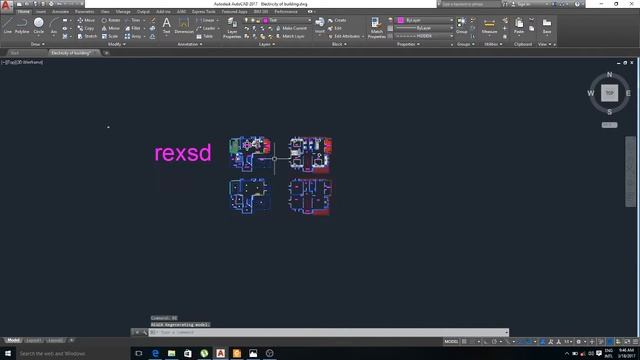Expand the Draw panel
Screen dimensions: 640x360
(38, 44)
